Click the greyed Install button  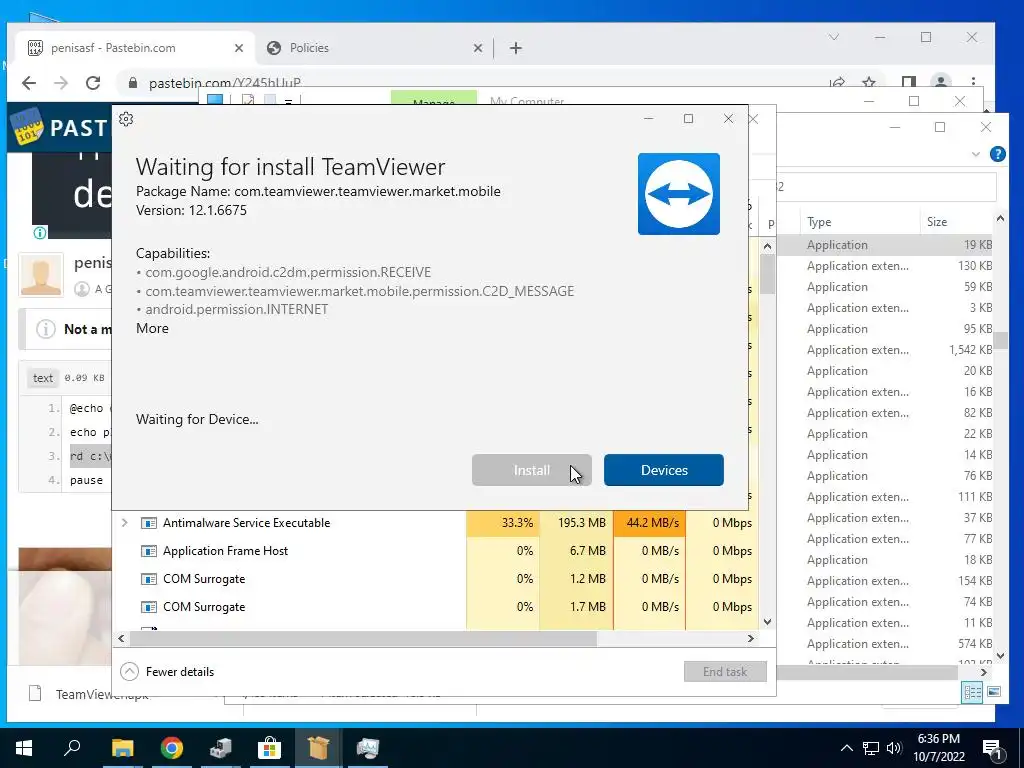532,470
